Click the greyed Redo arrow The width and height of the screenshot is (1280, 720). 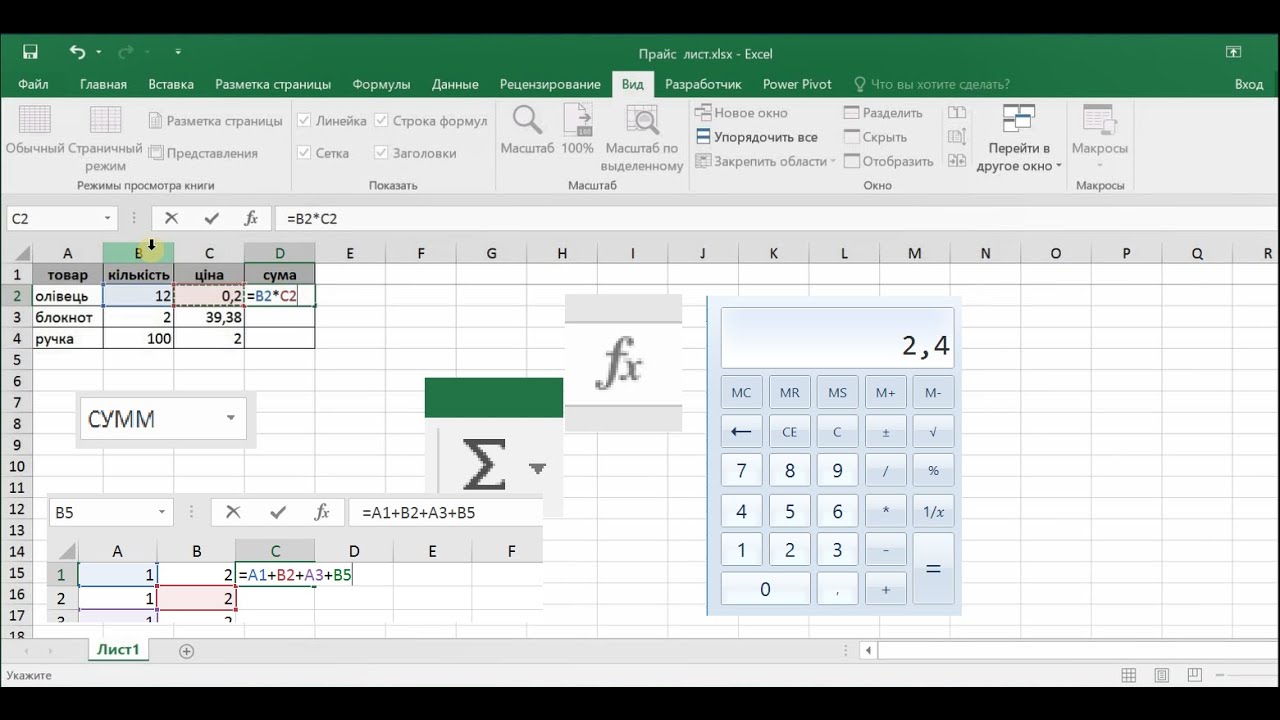tap(126, 52)
